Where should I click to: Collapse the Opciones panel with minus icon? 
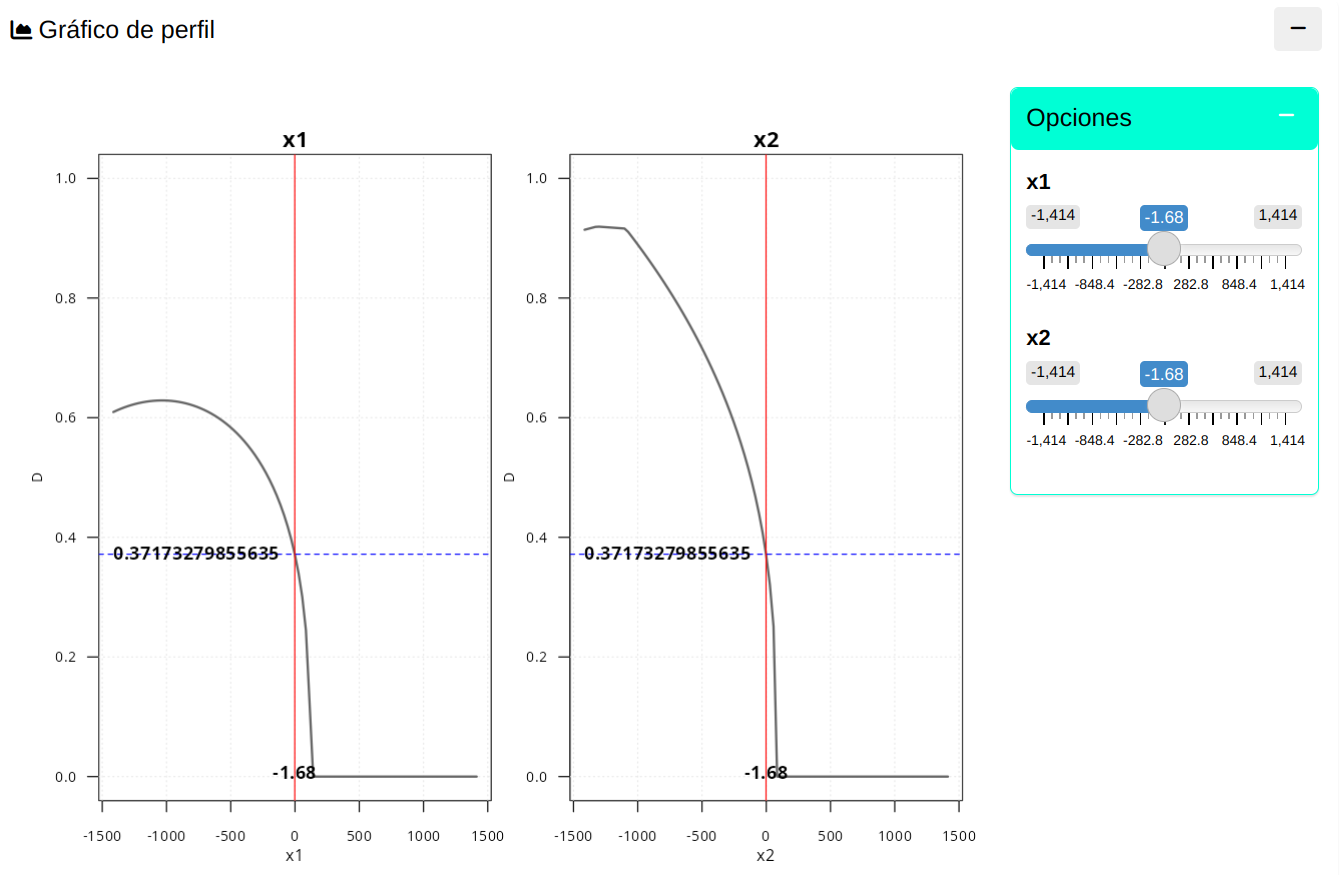tap(1286, 116)
